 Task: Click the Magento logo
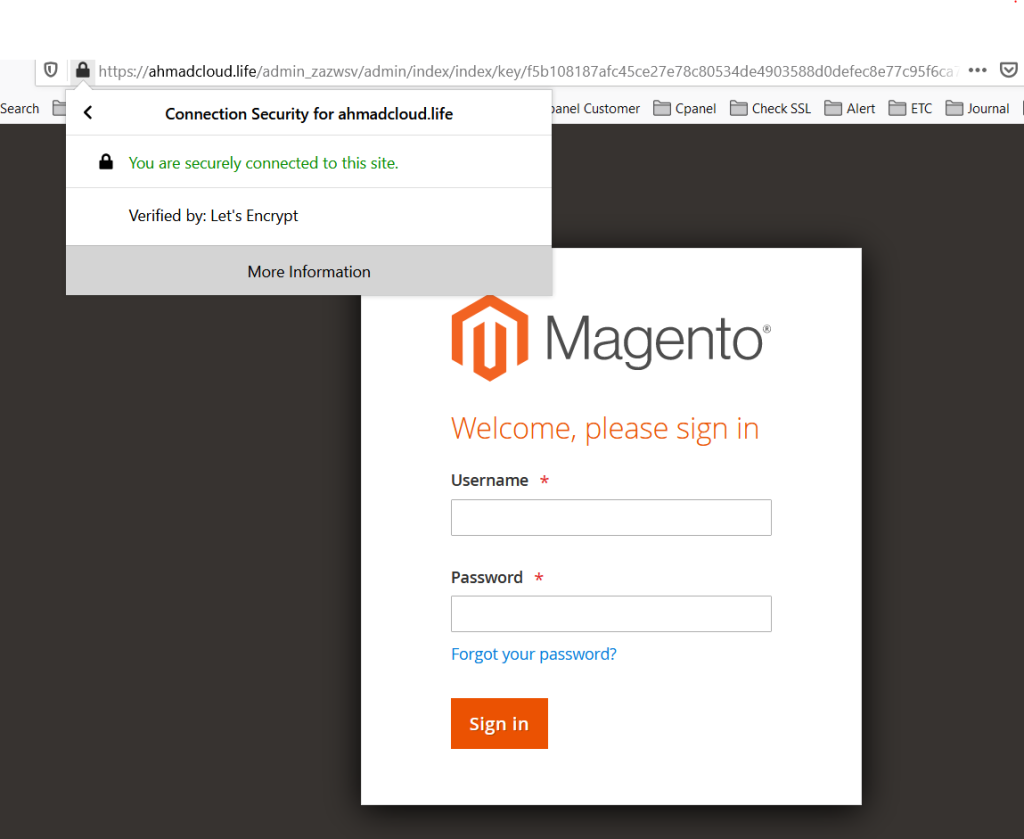610,337
